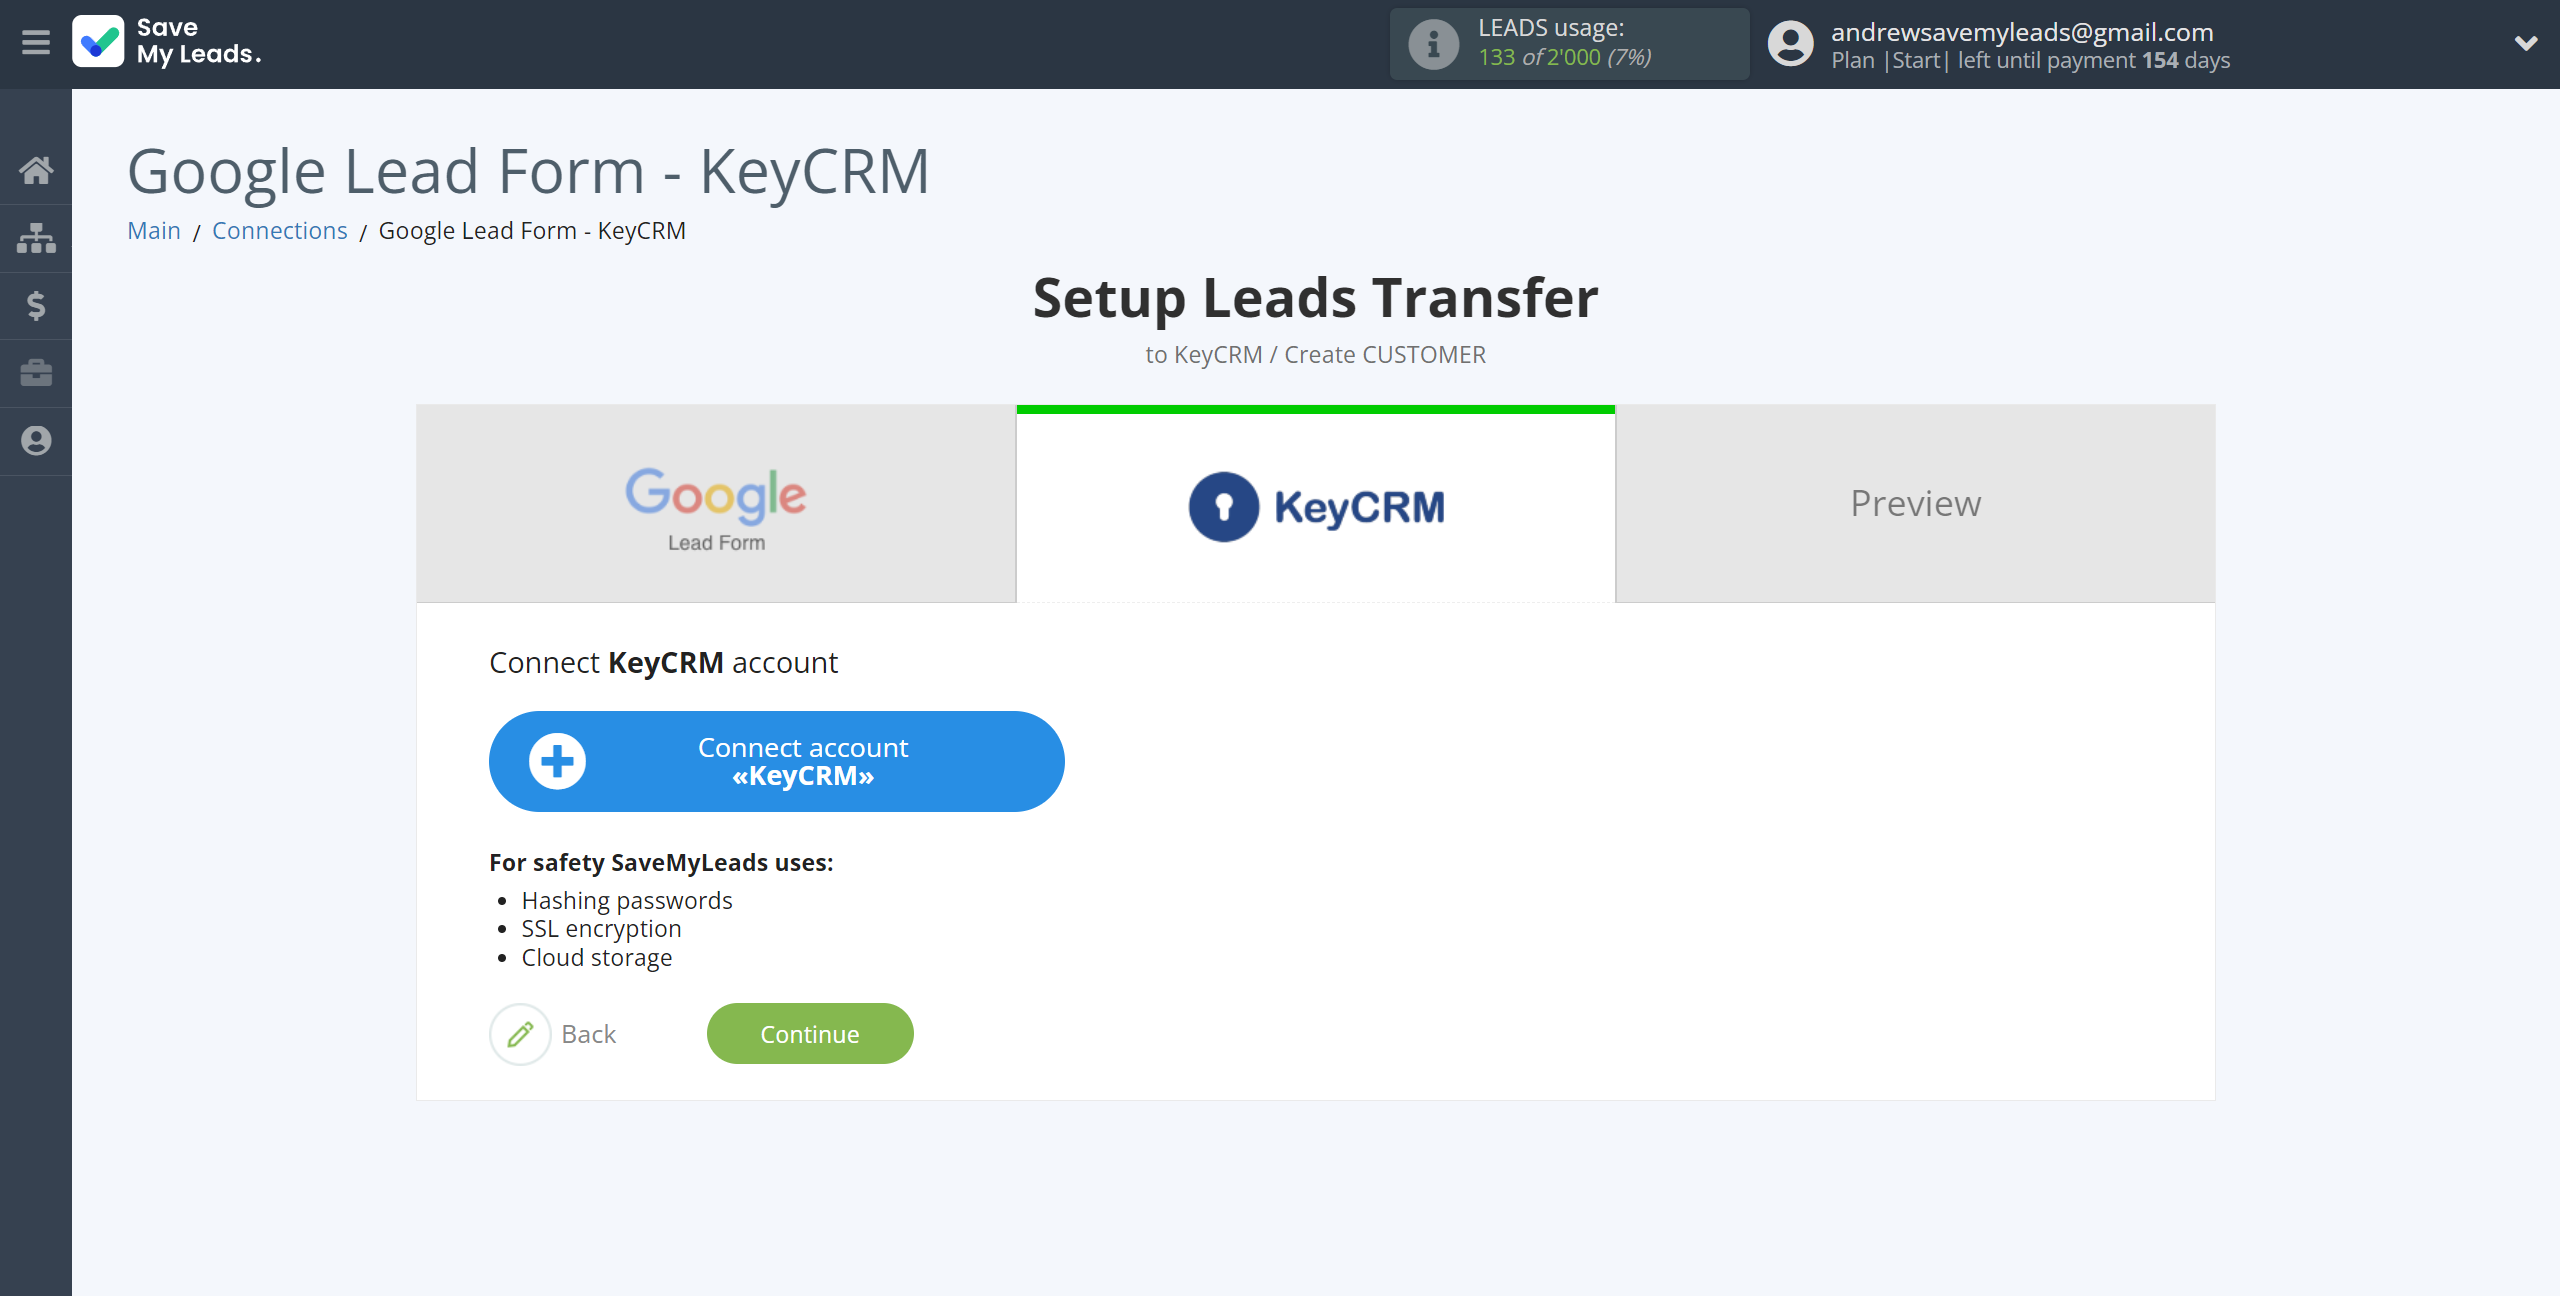Click the Connections breadcrumb link
This screenshot has width=2560, height=1296.
pyautogui.click(x=279, y=231)
